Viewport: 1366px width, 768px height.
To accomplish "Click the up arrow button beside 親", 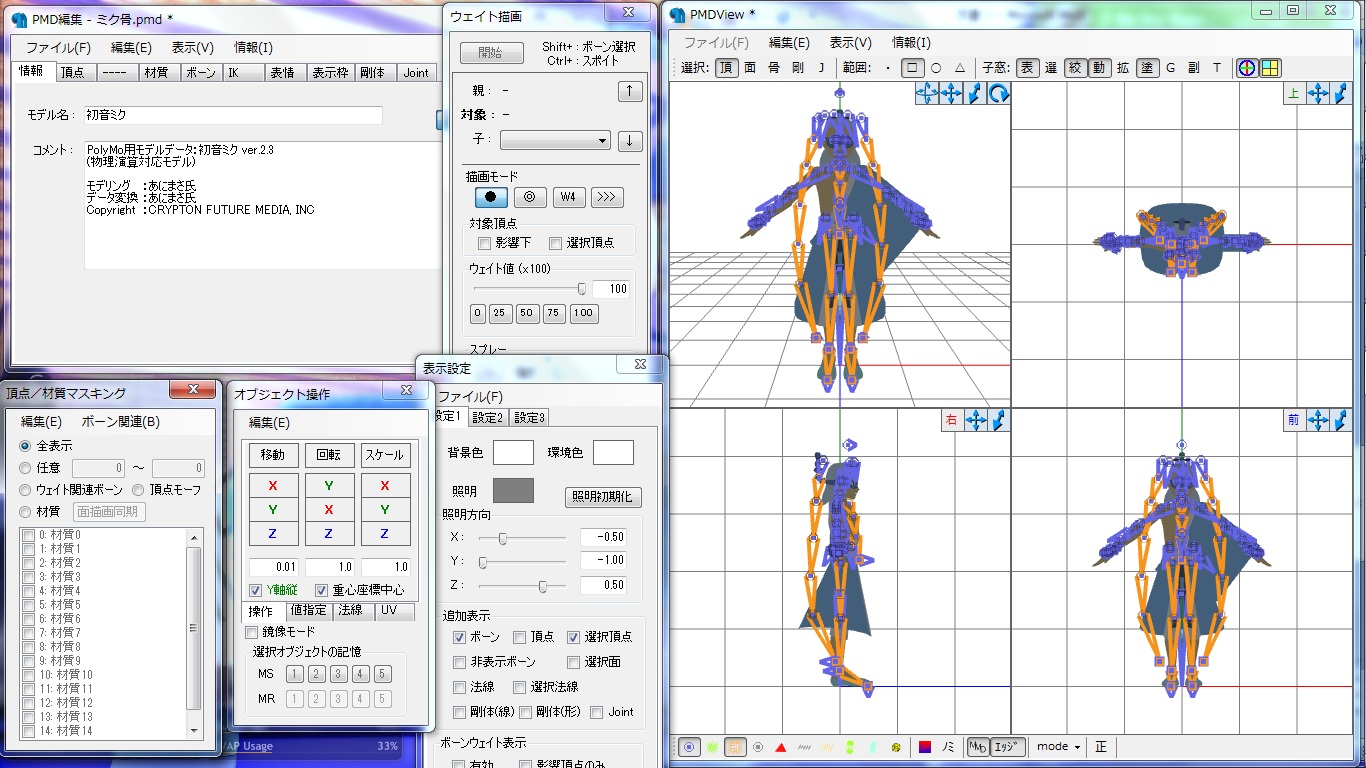I will [629, 91].
